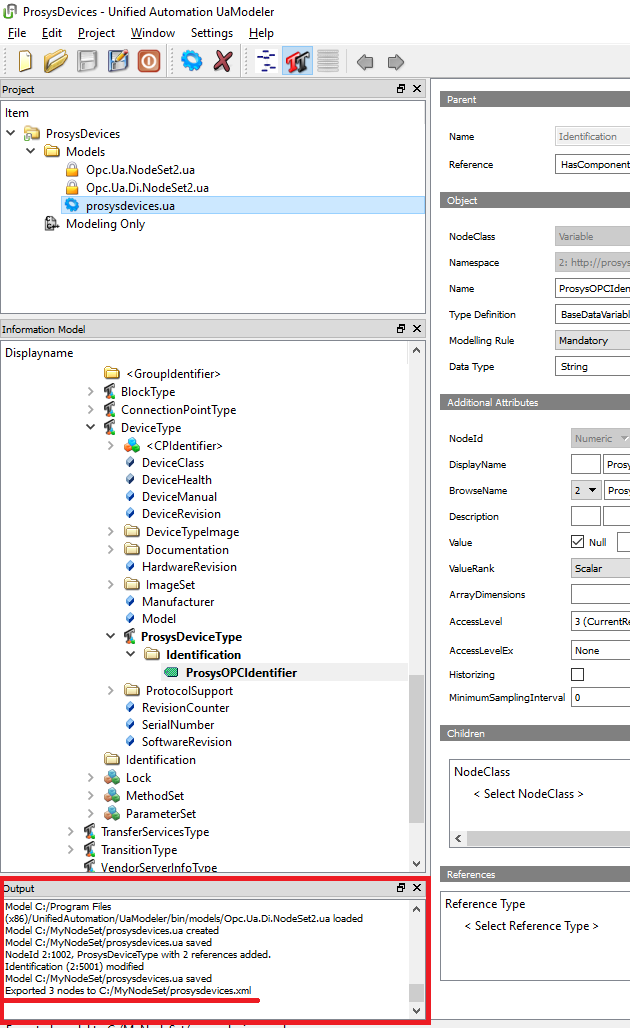Collapse the ProsysDeviceType tree node

(x=112, y=637)
